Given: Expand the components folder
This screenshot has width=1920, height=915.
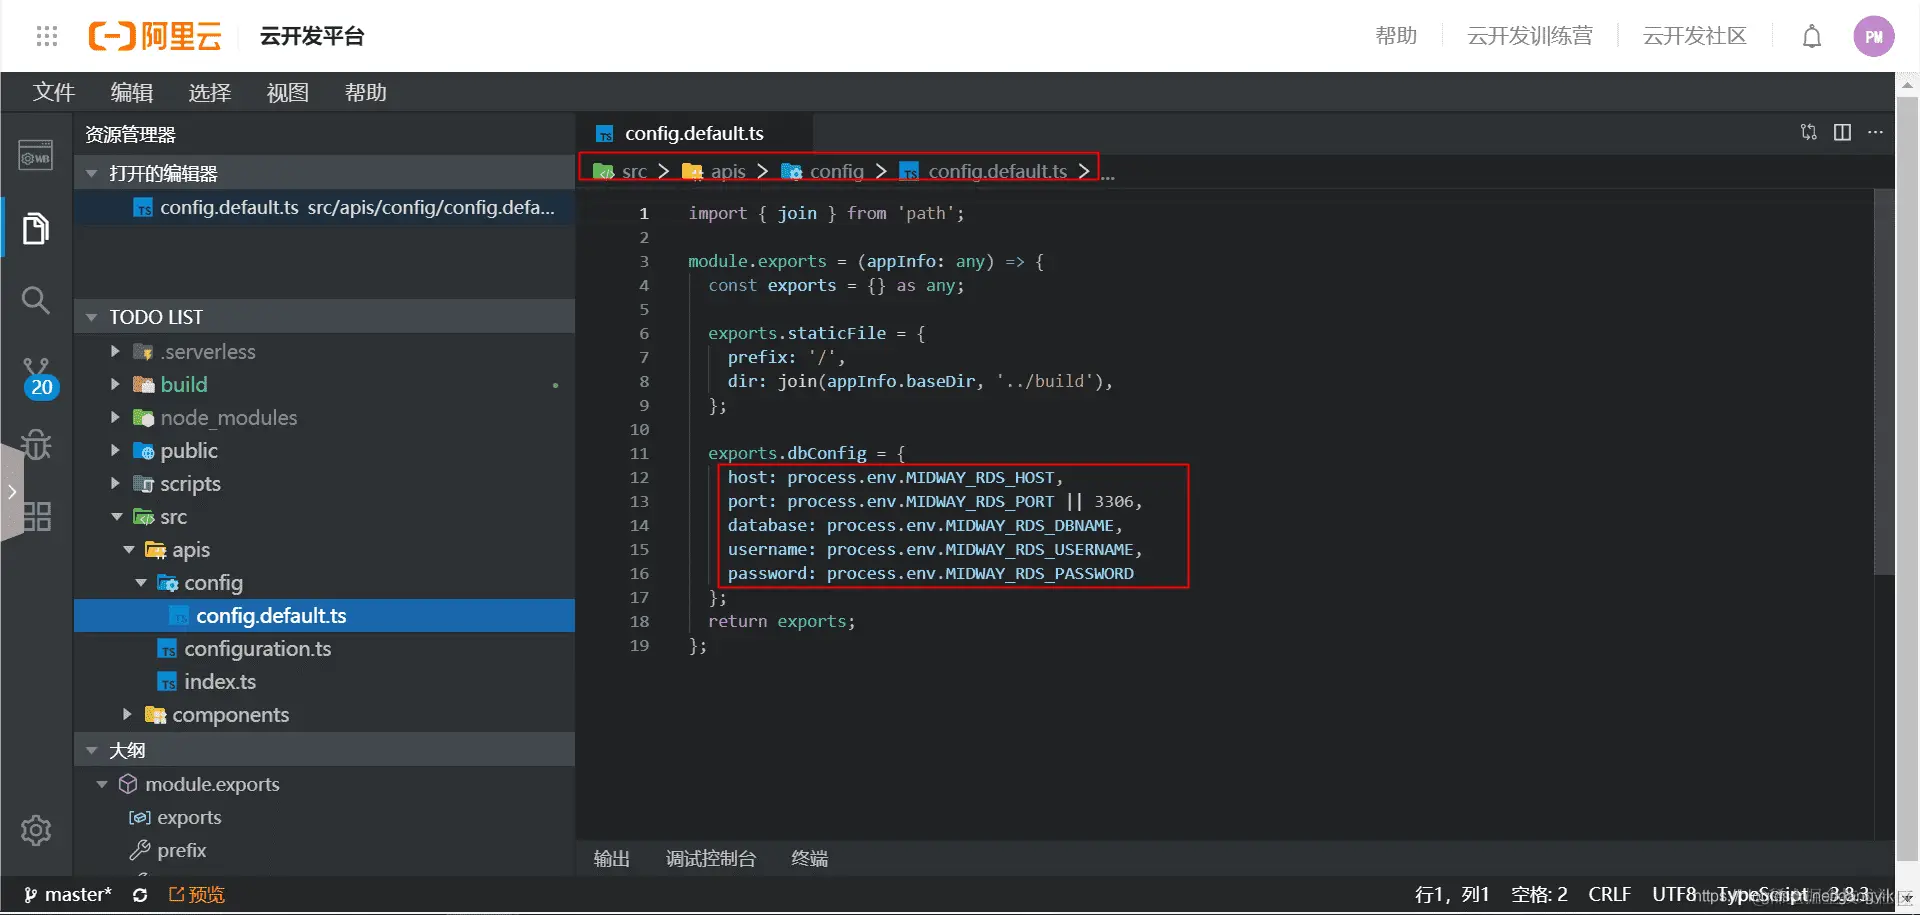Looking at the screenshot, I should (127, 715).
